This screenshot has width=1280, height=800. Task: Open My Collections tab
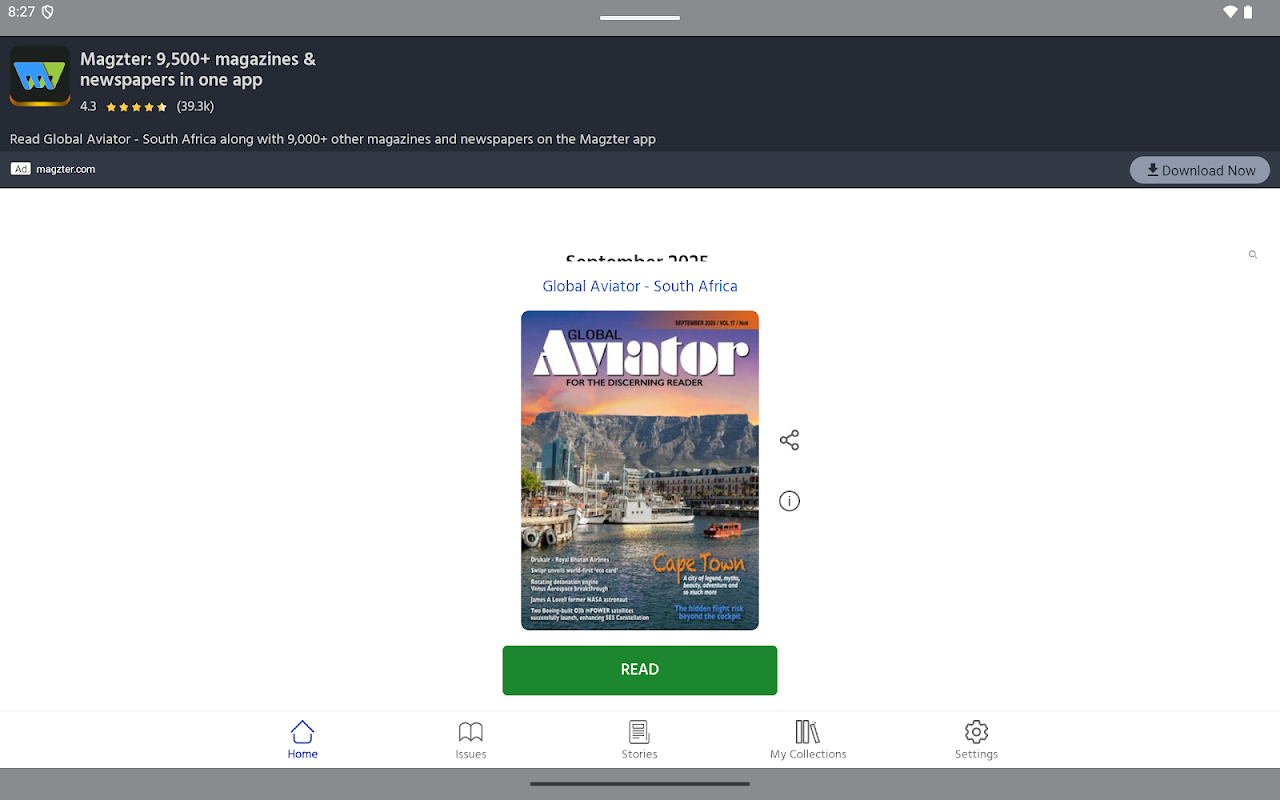coord(808,740)
